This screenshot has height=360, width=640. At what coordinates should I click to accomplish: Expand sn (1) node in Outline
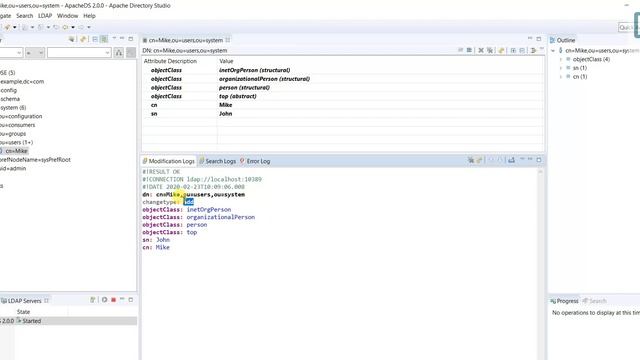pos(561,68)
